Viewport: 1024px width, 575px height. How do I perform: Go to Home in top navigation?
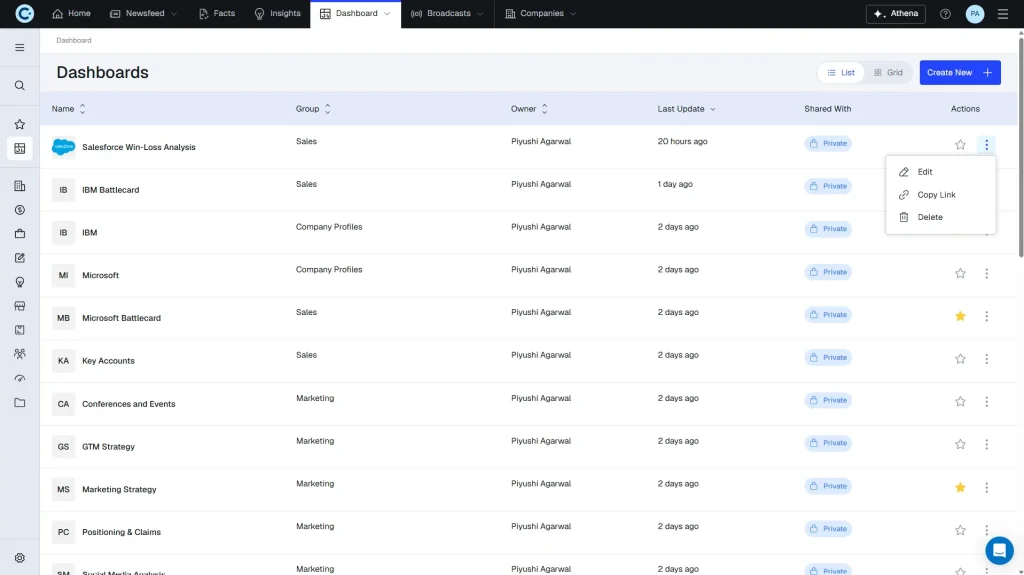(x=71, y=14)
